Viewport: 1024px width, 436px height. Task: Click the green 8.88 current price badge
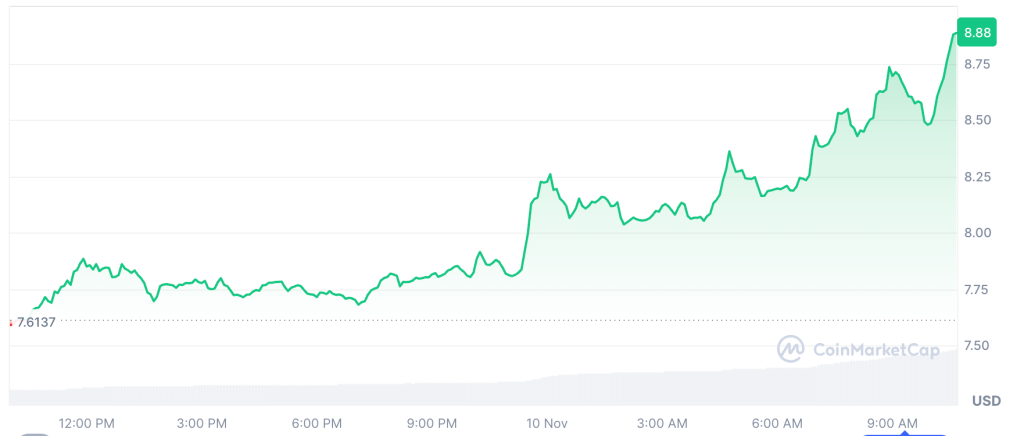tap(977, 33)
